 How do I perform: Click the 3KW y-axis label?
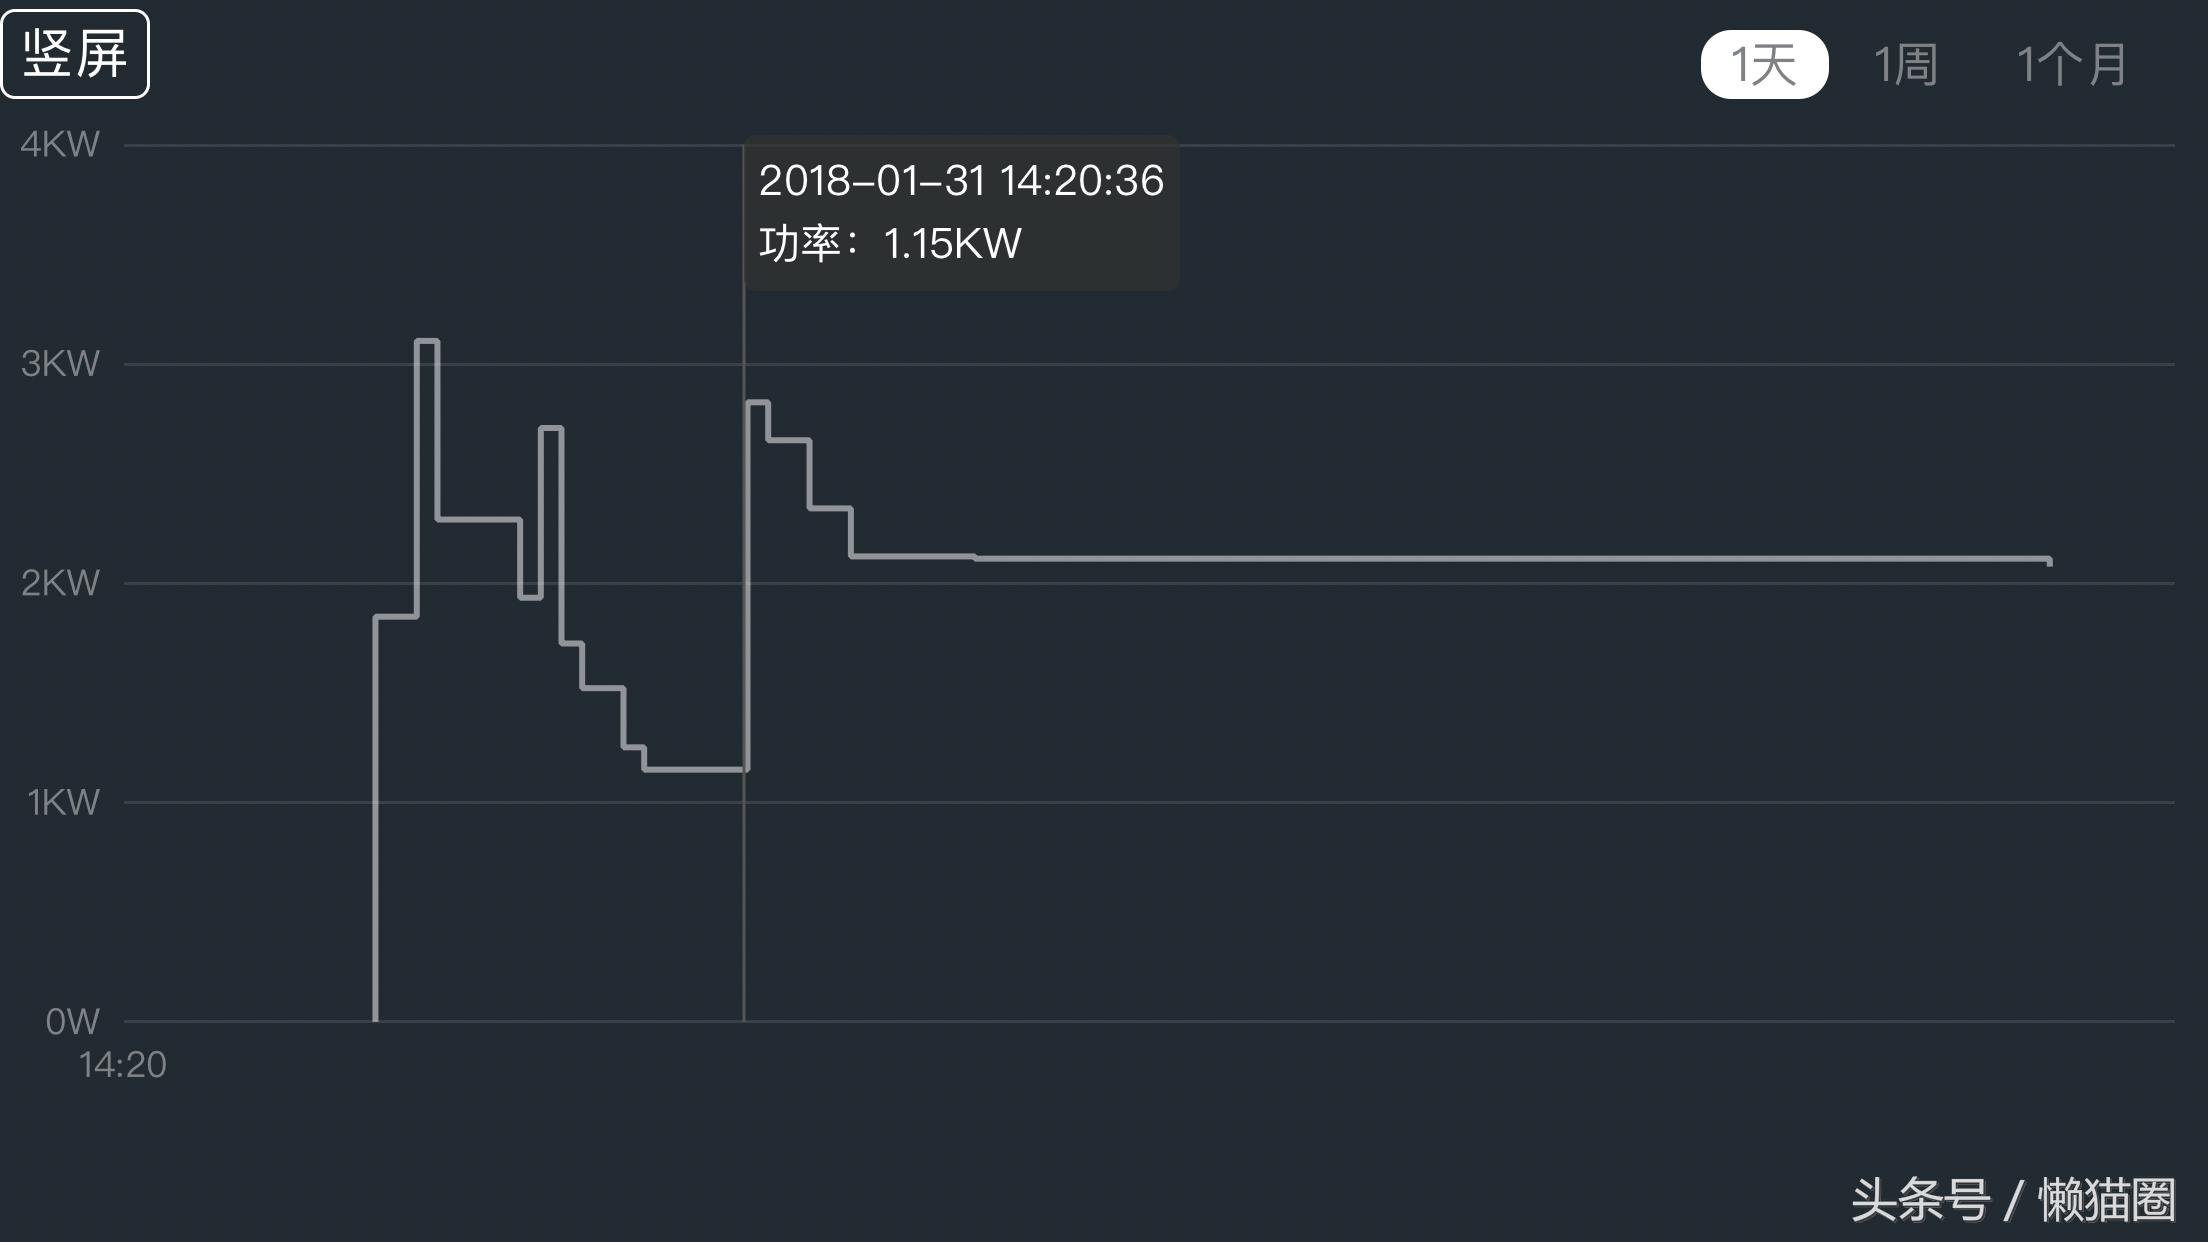[60, 364]
